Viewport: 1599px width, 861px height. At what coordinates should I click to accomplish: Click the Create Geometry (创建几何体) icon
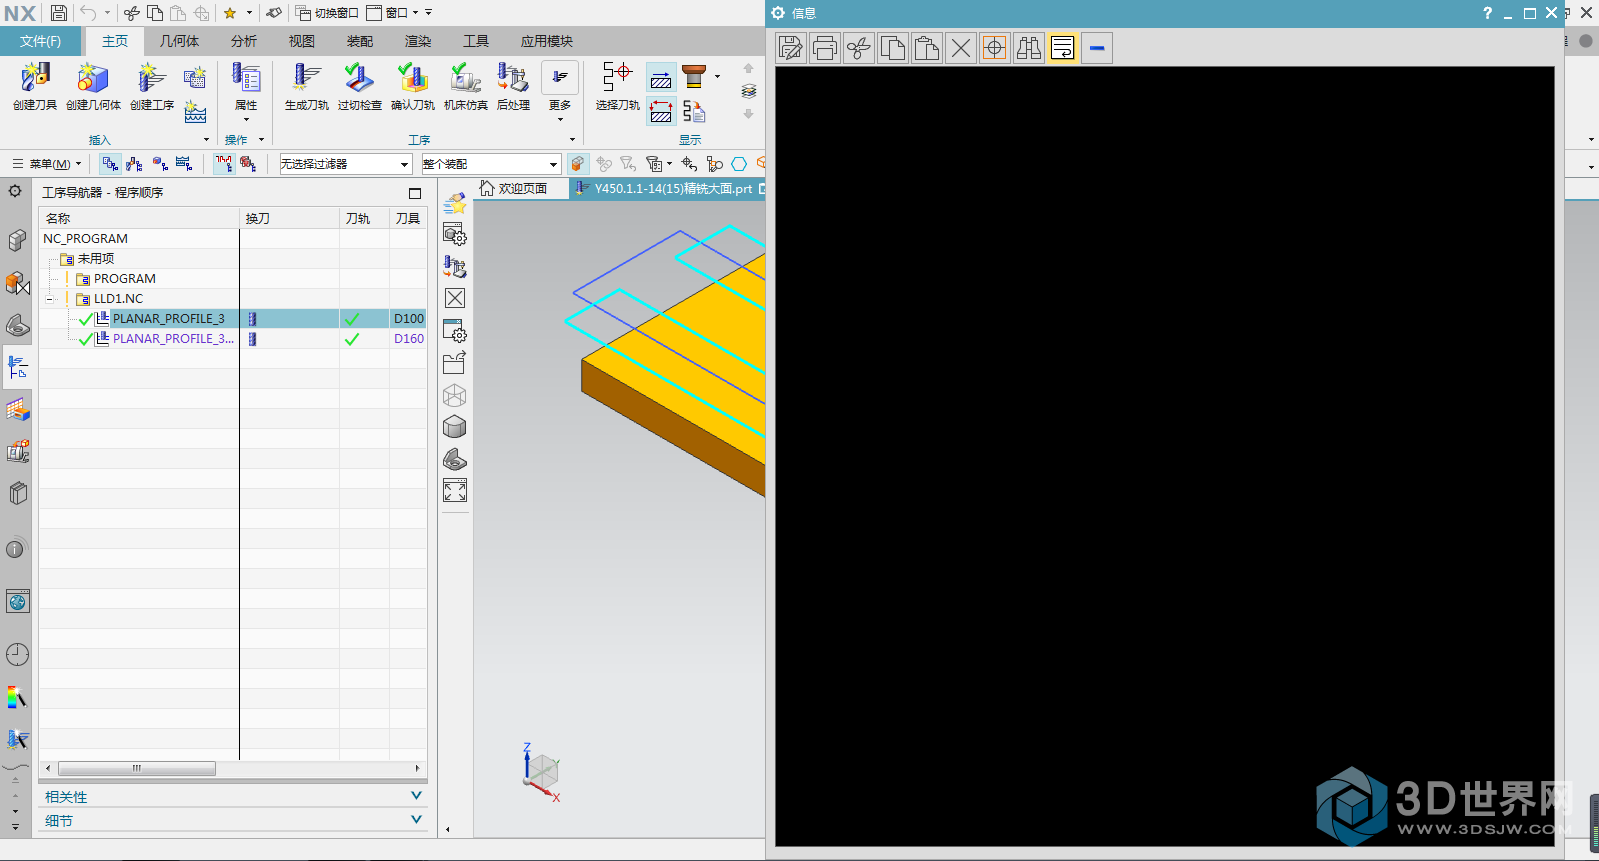(93, 80)
